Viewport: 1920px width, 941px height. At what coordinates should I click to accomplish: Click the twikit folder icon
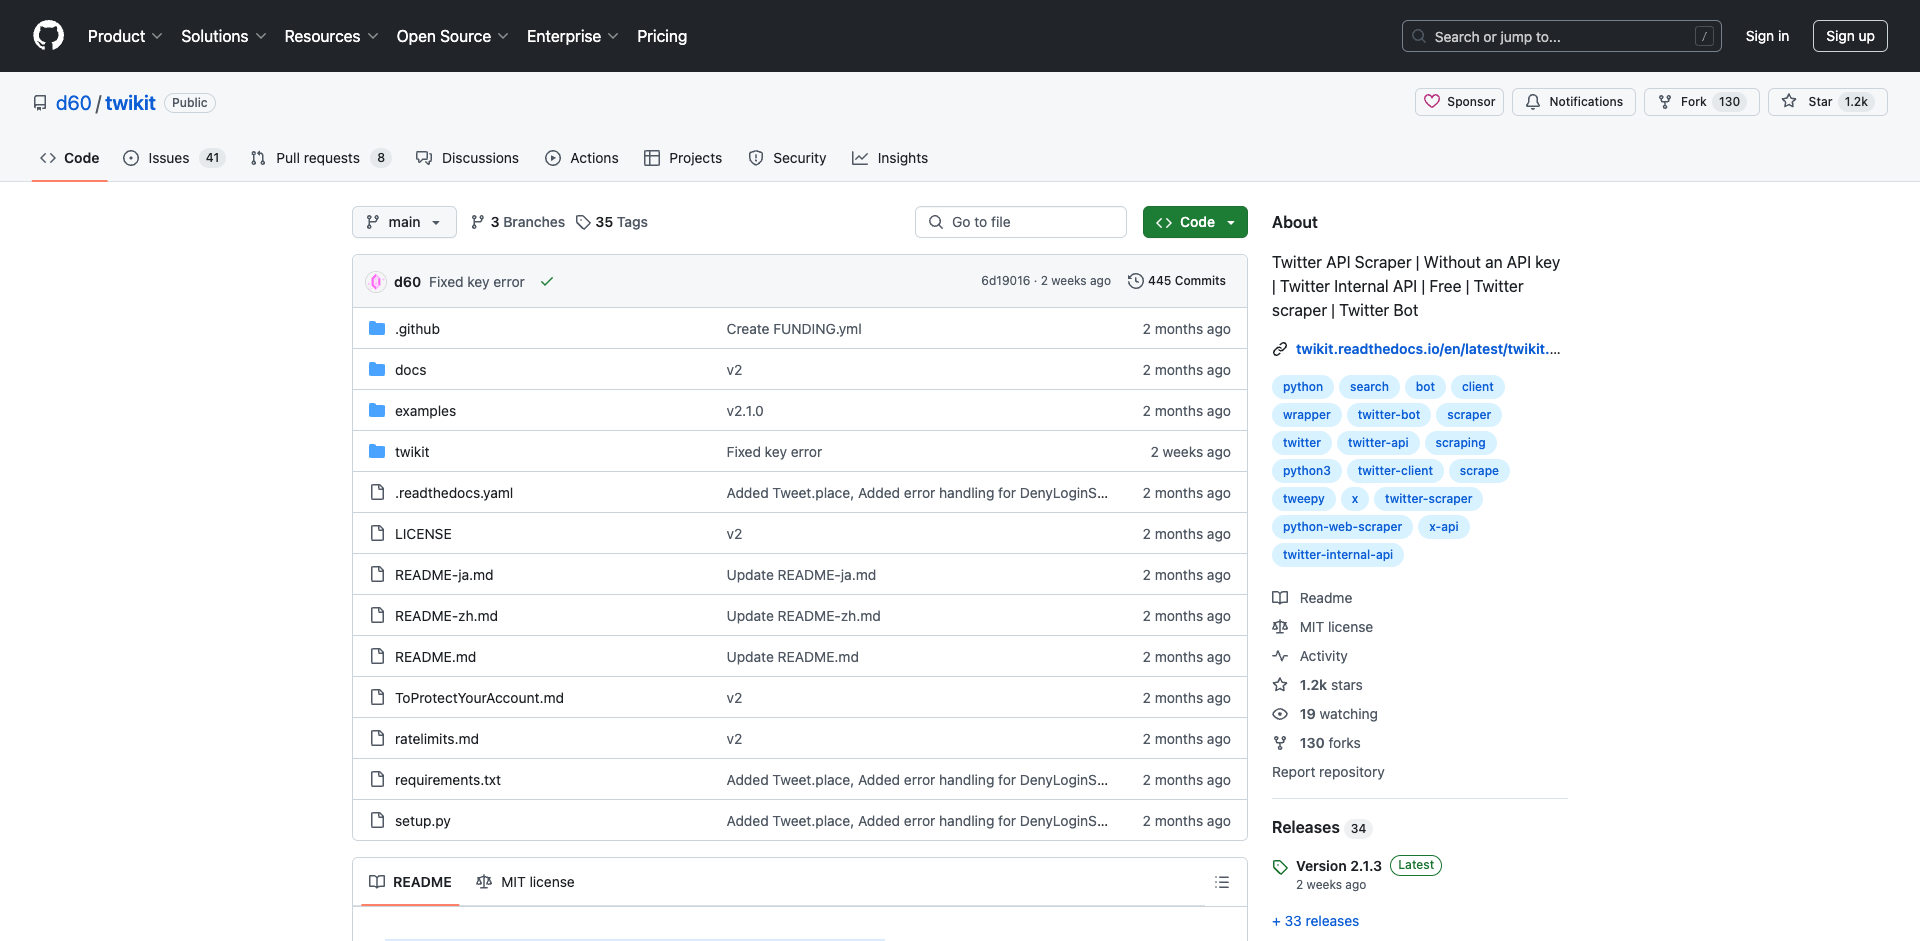[x=377, y=452]
